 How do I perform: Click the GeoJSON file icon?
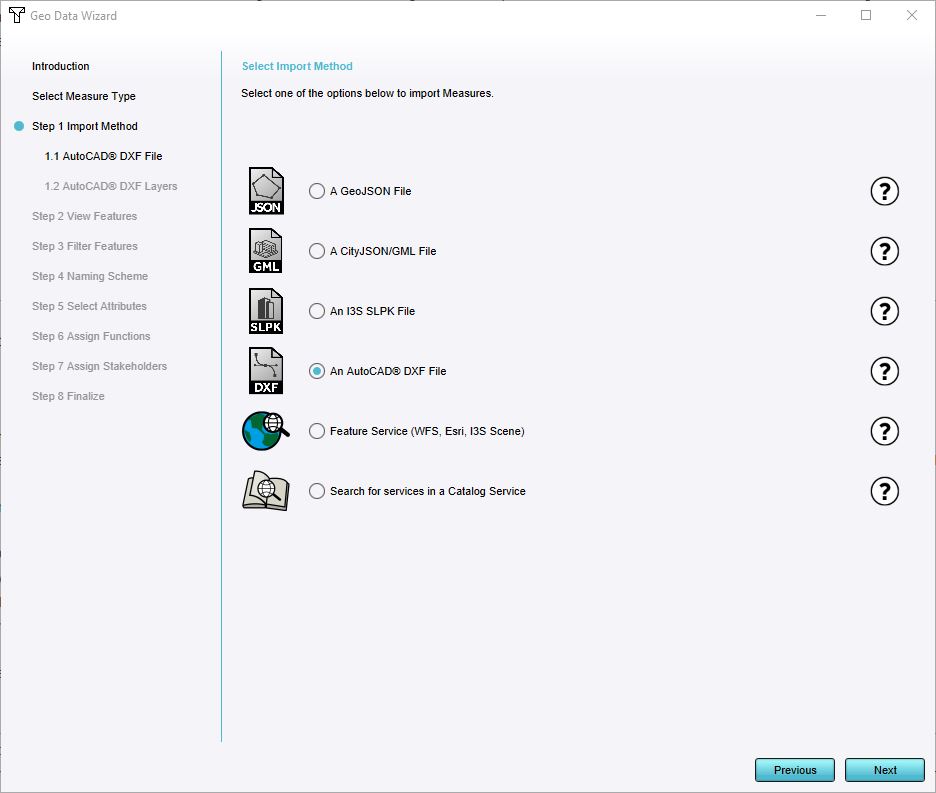266,191
